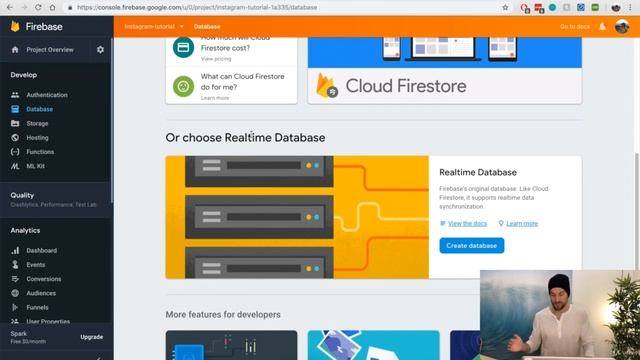Bookmark this page with star icon
Image resolution: width=640 pixels, height=360 pixels.
505,7
